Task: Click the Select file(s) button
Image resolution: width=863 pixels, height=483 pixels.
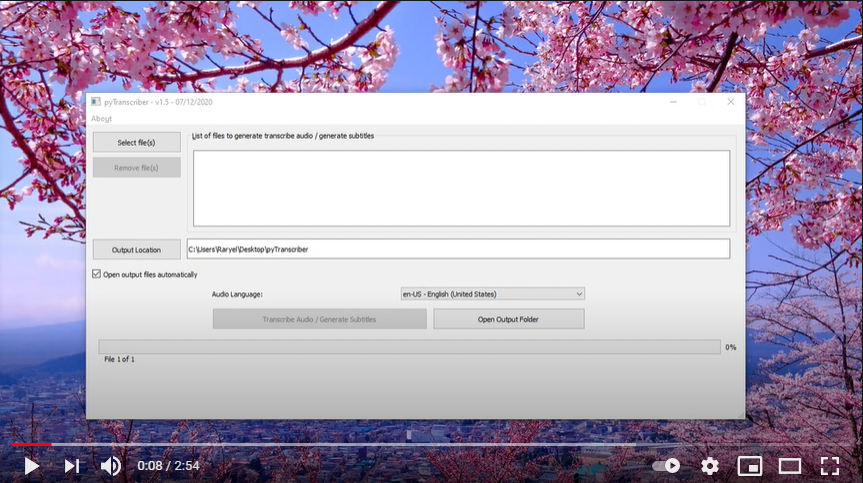Action: 137,143
